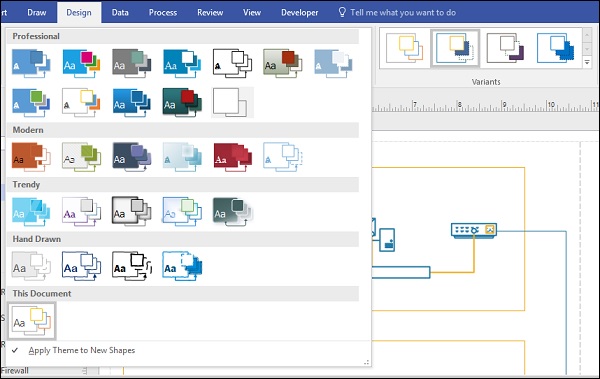Image resolution: width=600 pixels, height=379 pixels.
Task: Select the orange Modern theme
Action: (x=31, y=157)
